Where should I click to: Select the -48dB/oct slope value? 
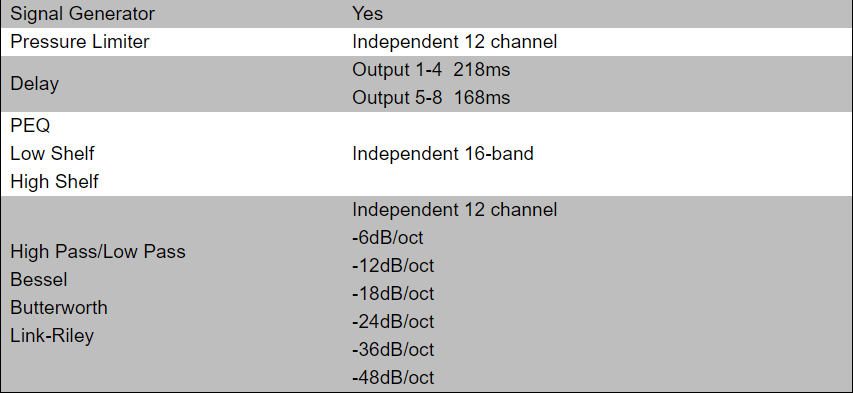[393, 378]
